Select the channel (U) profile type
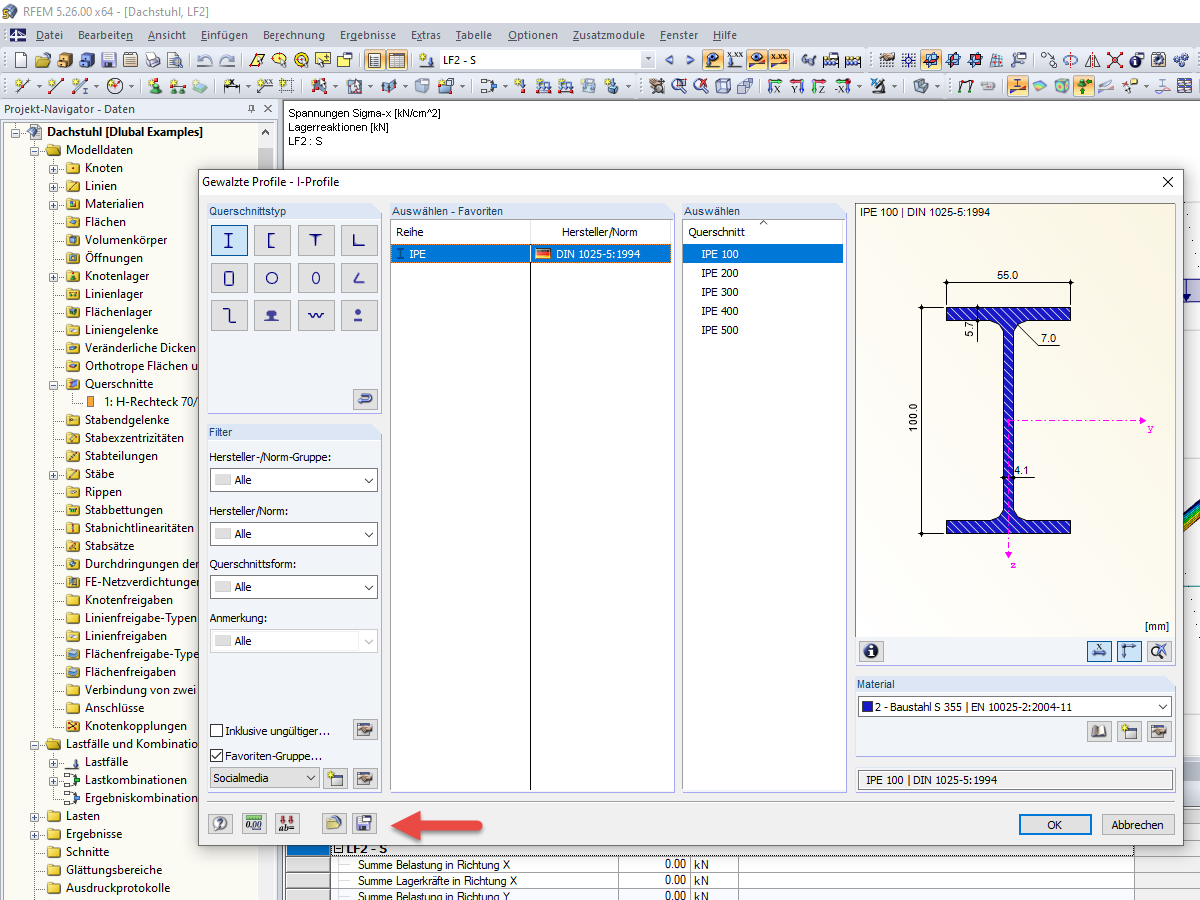This screenshot has width=1200, height=900. click(272, 240)
